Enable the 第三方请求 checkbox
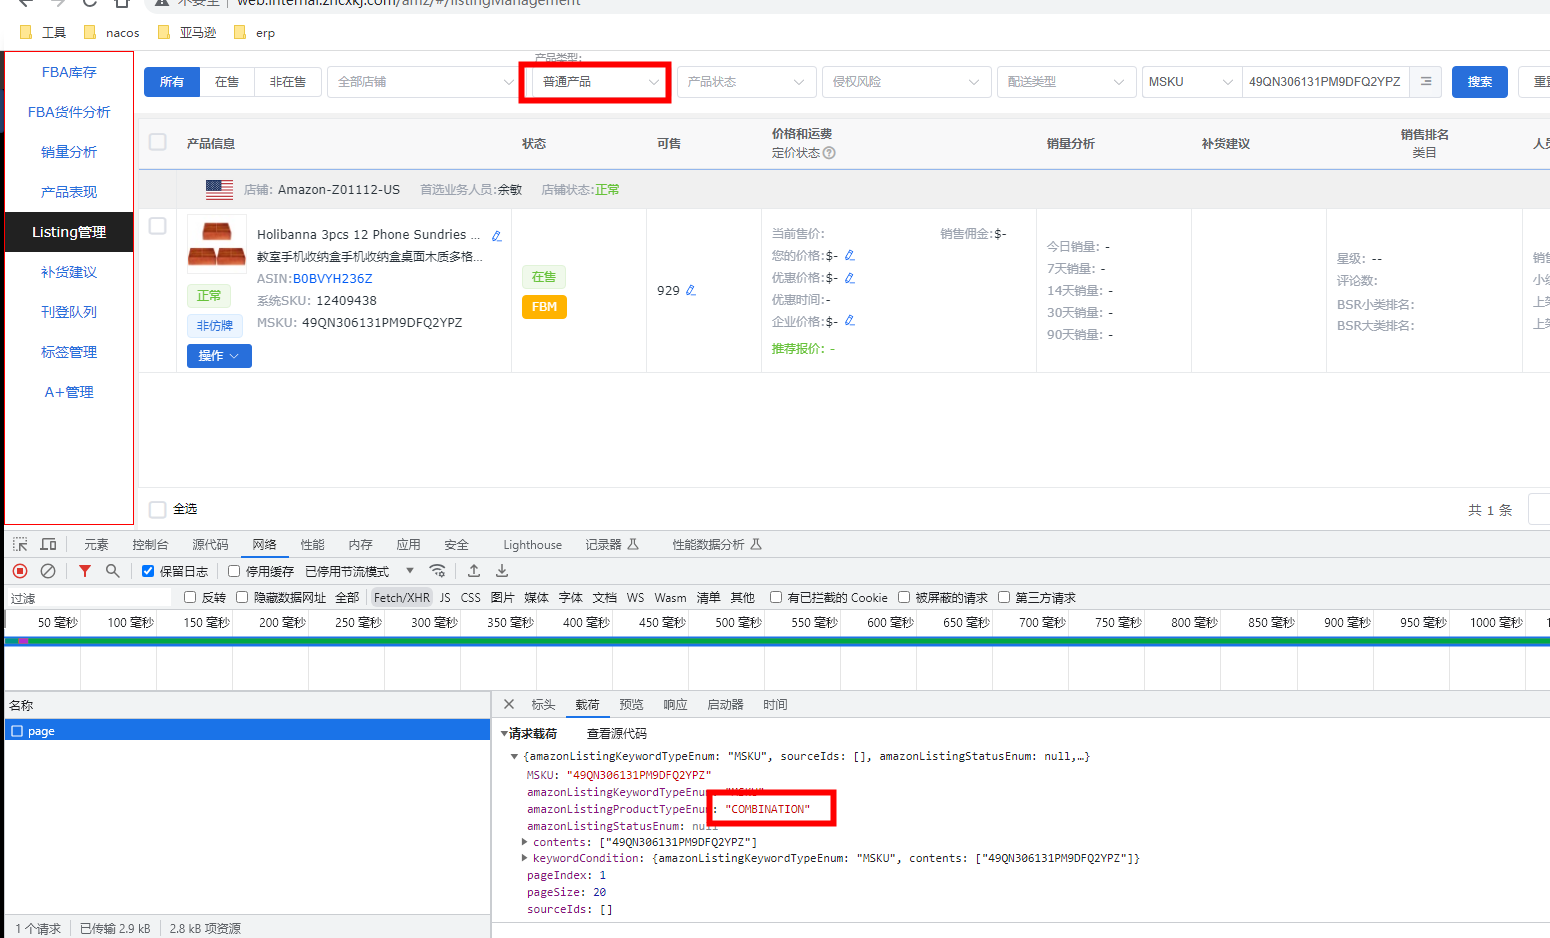This screenshot has height=938, width=1550. point(1004,597)
